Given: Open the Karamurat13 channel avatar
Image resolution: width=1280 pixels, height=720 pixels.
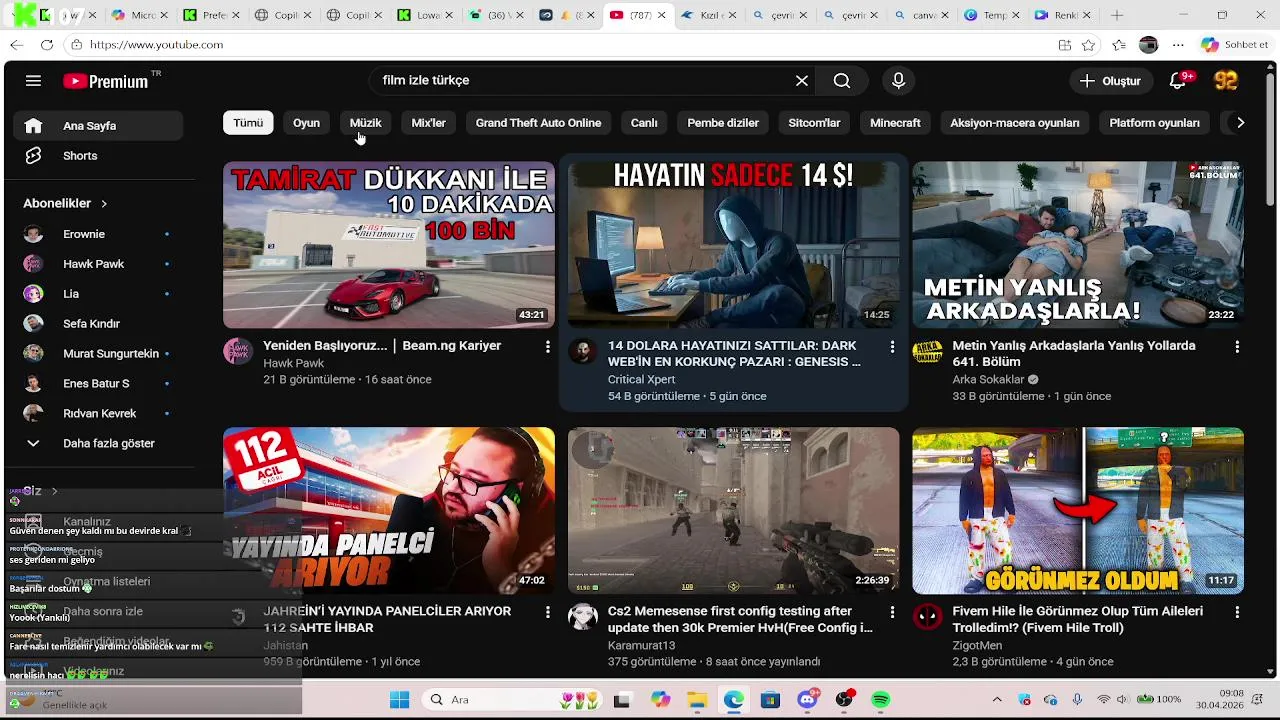Looking at the screenshot, I should (583, 616).
